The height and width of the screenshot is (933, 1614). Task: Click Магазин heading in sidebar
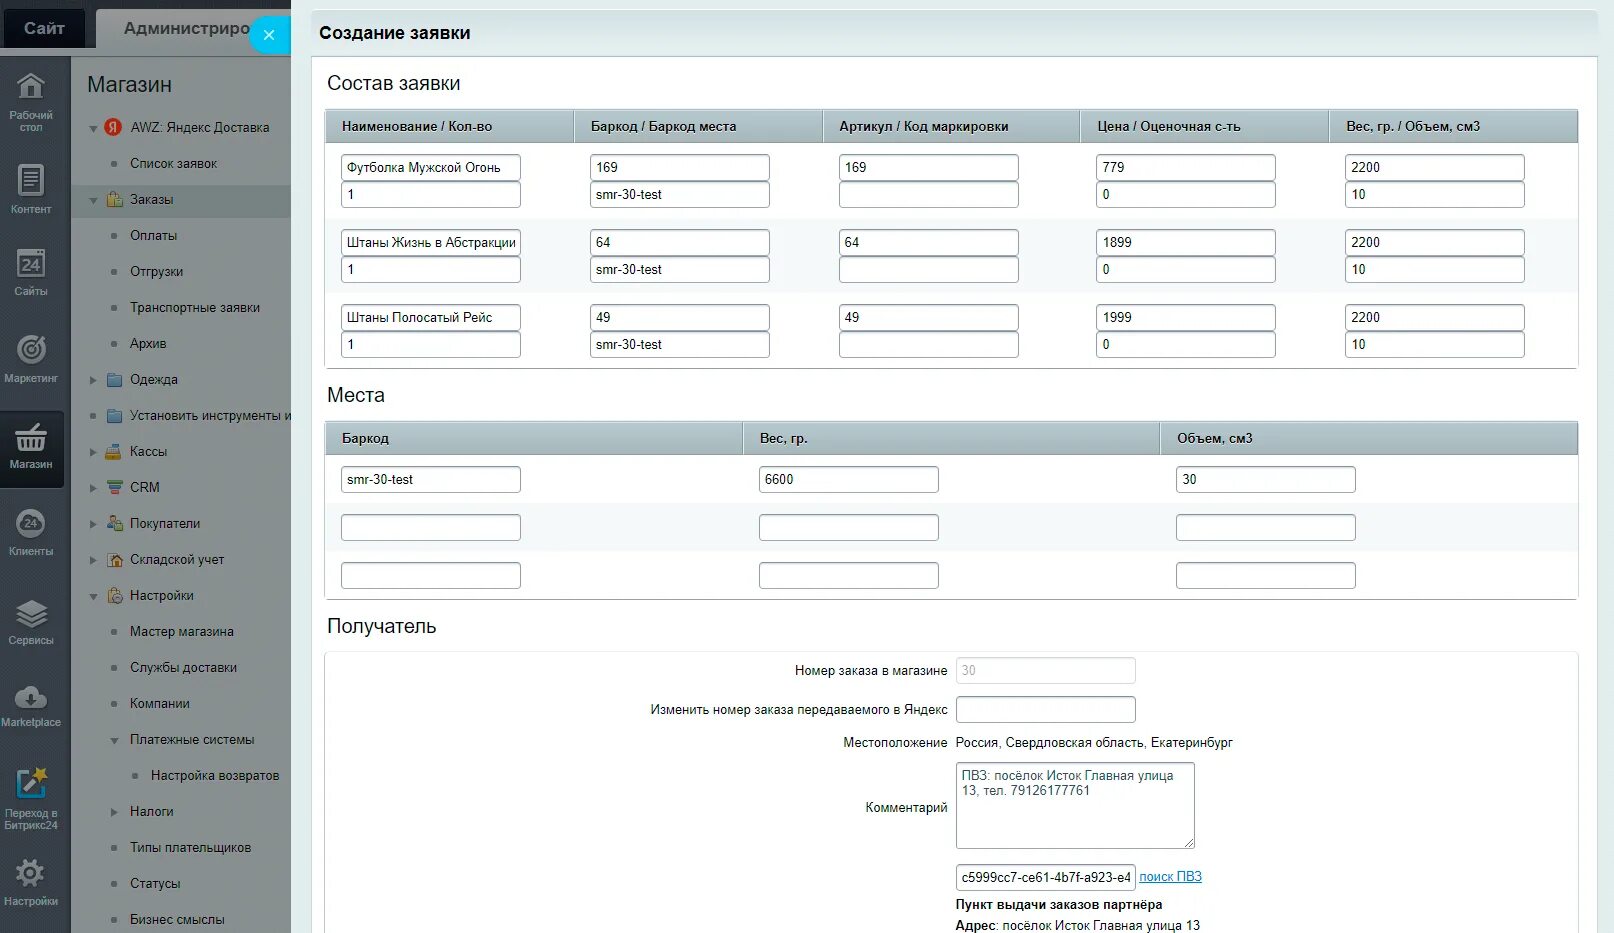(x=129, y=84)
